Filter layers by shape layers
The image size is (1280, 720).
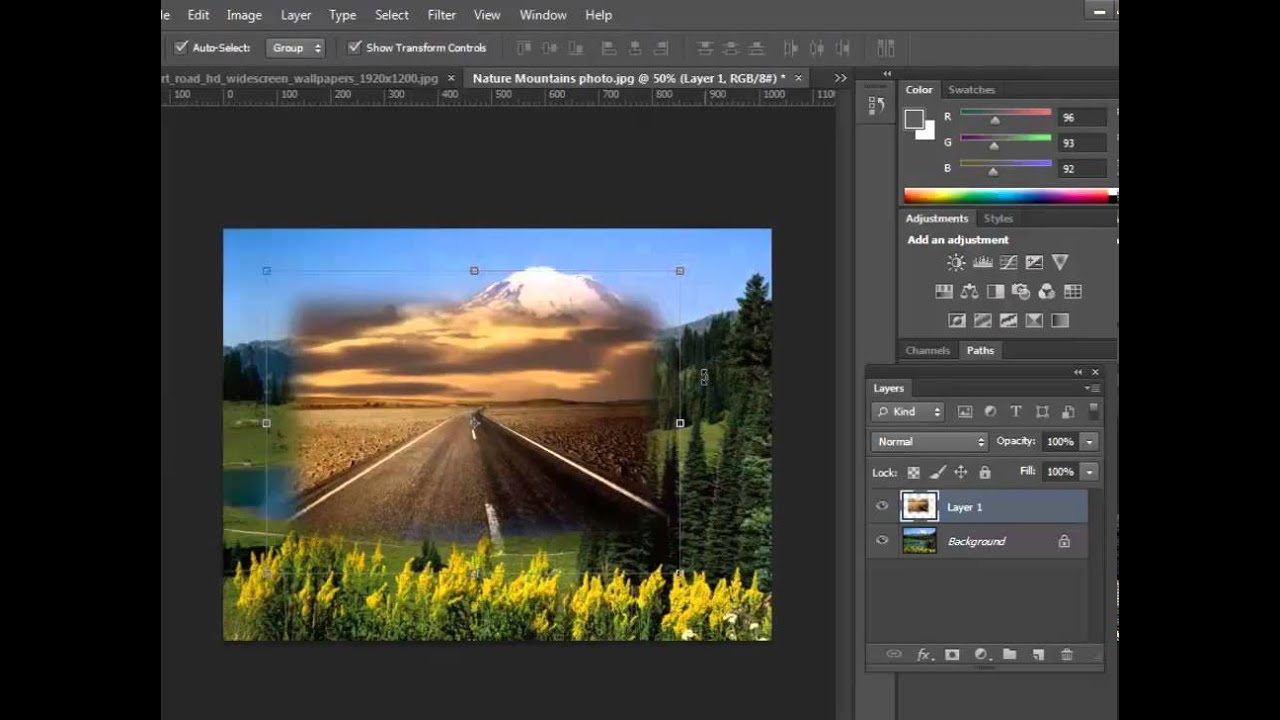point(1042,411)
